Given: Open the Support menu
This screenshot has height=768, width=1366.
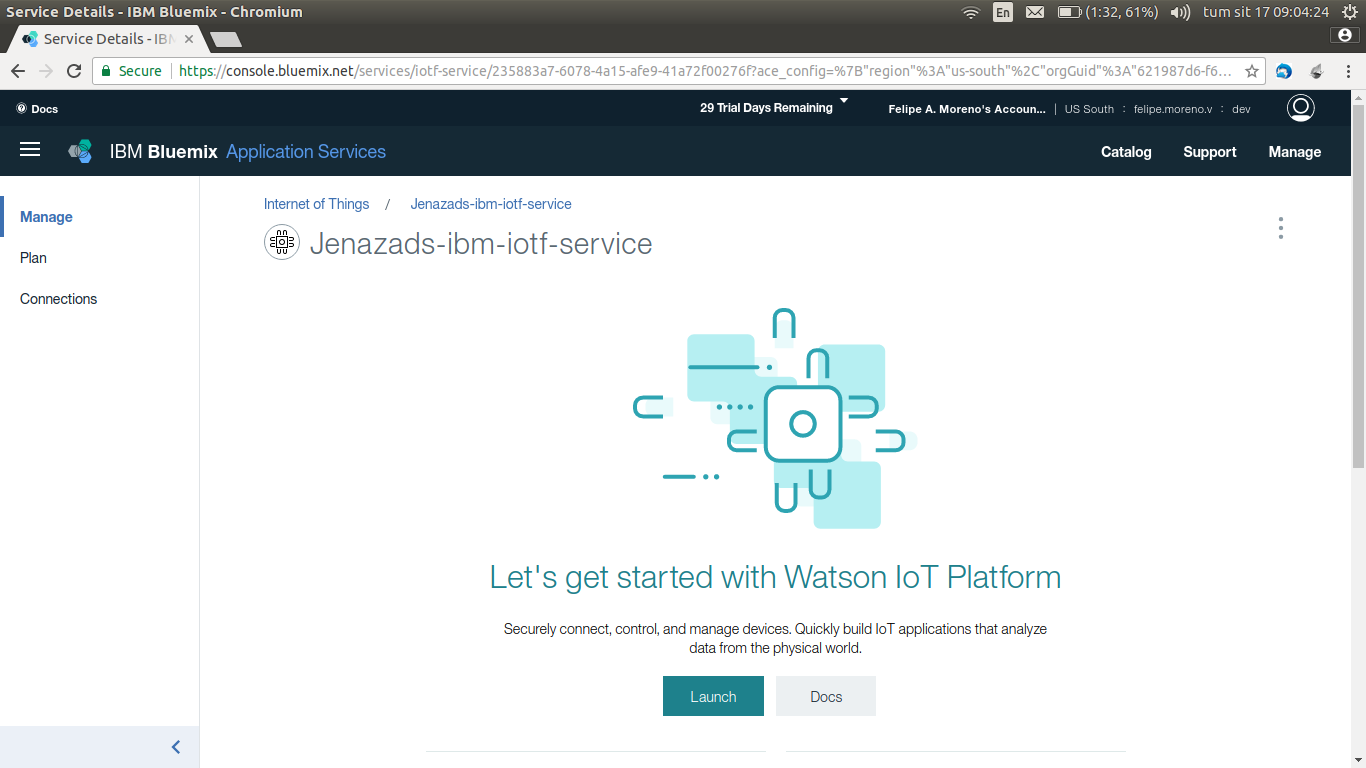Looking at the screenshot, I should tap(1210, 152).
